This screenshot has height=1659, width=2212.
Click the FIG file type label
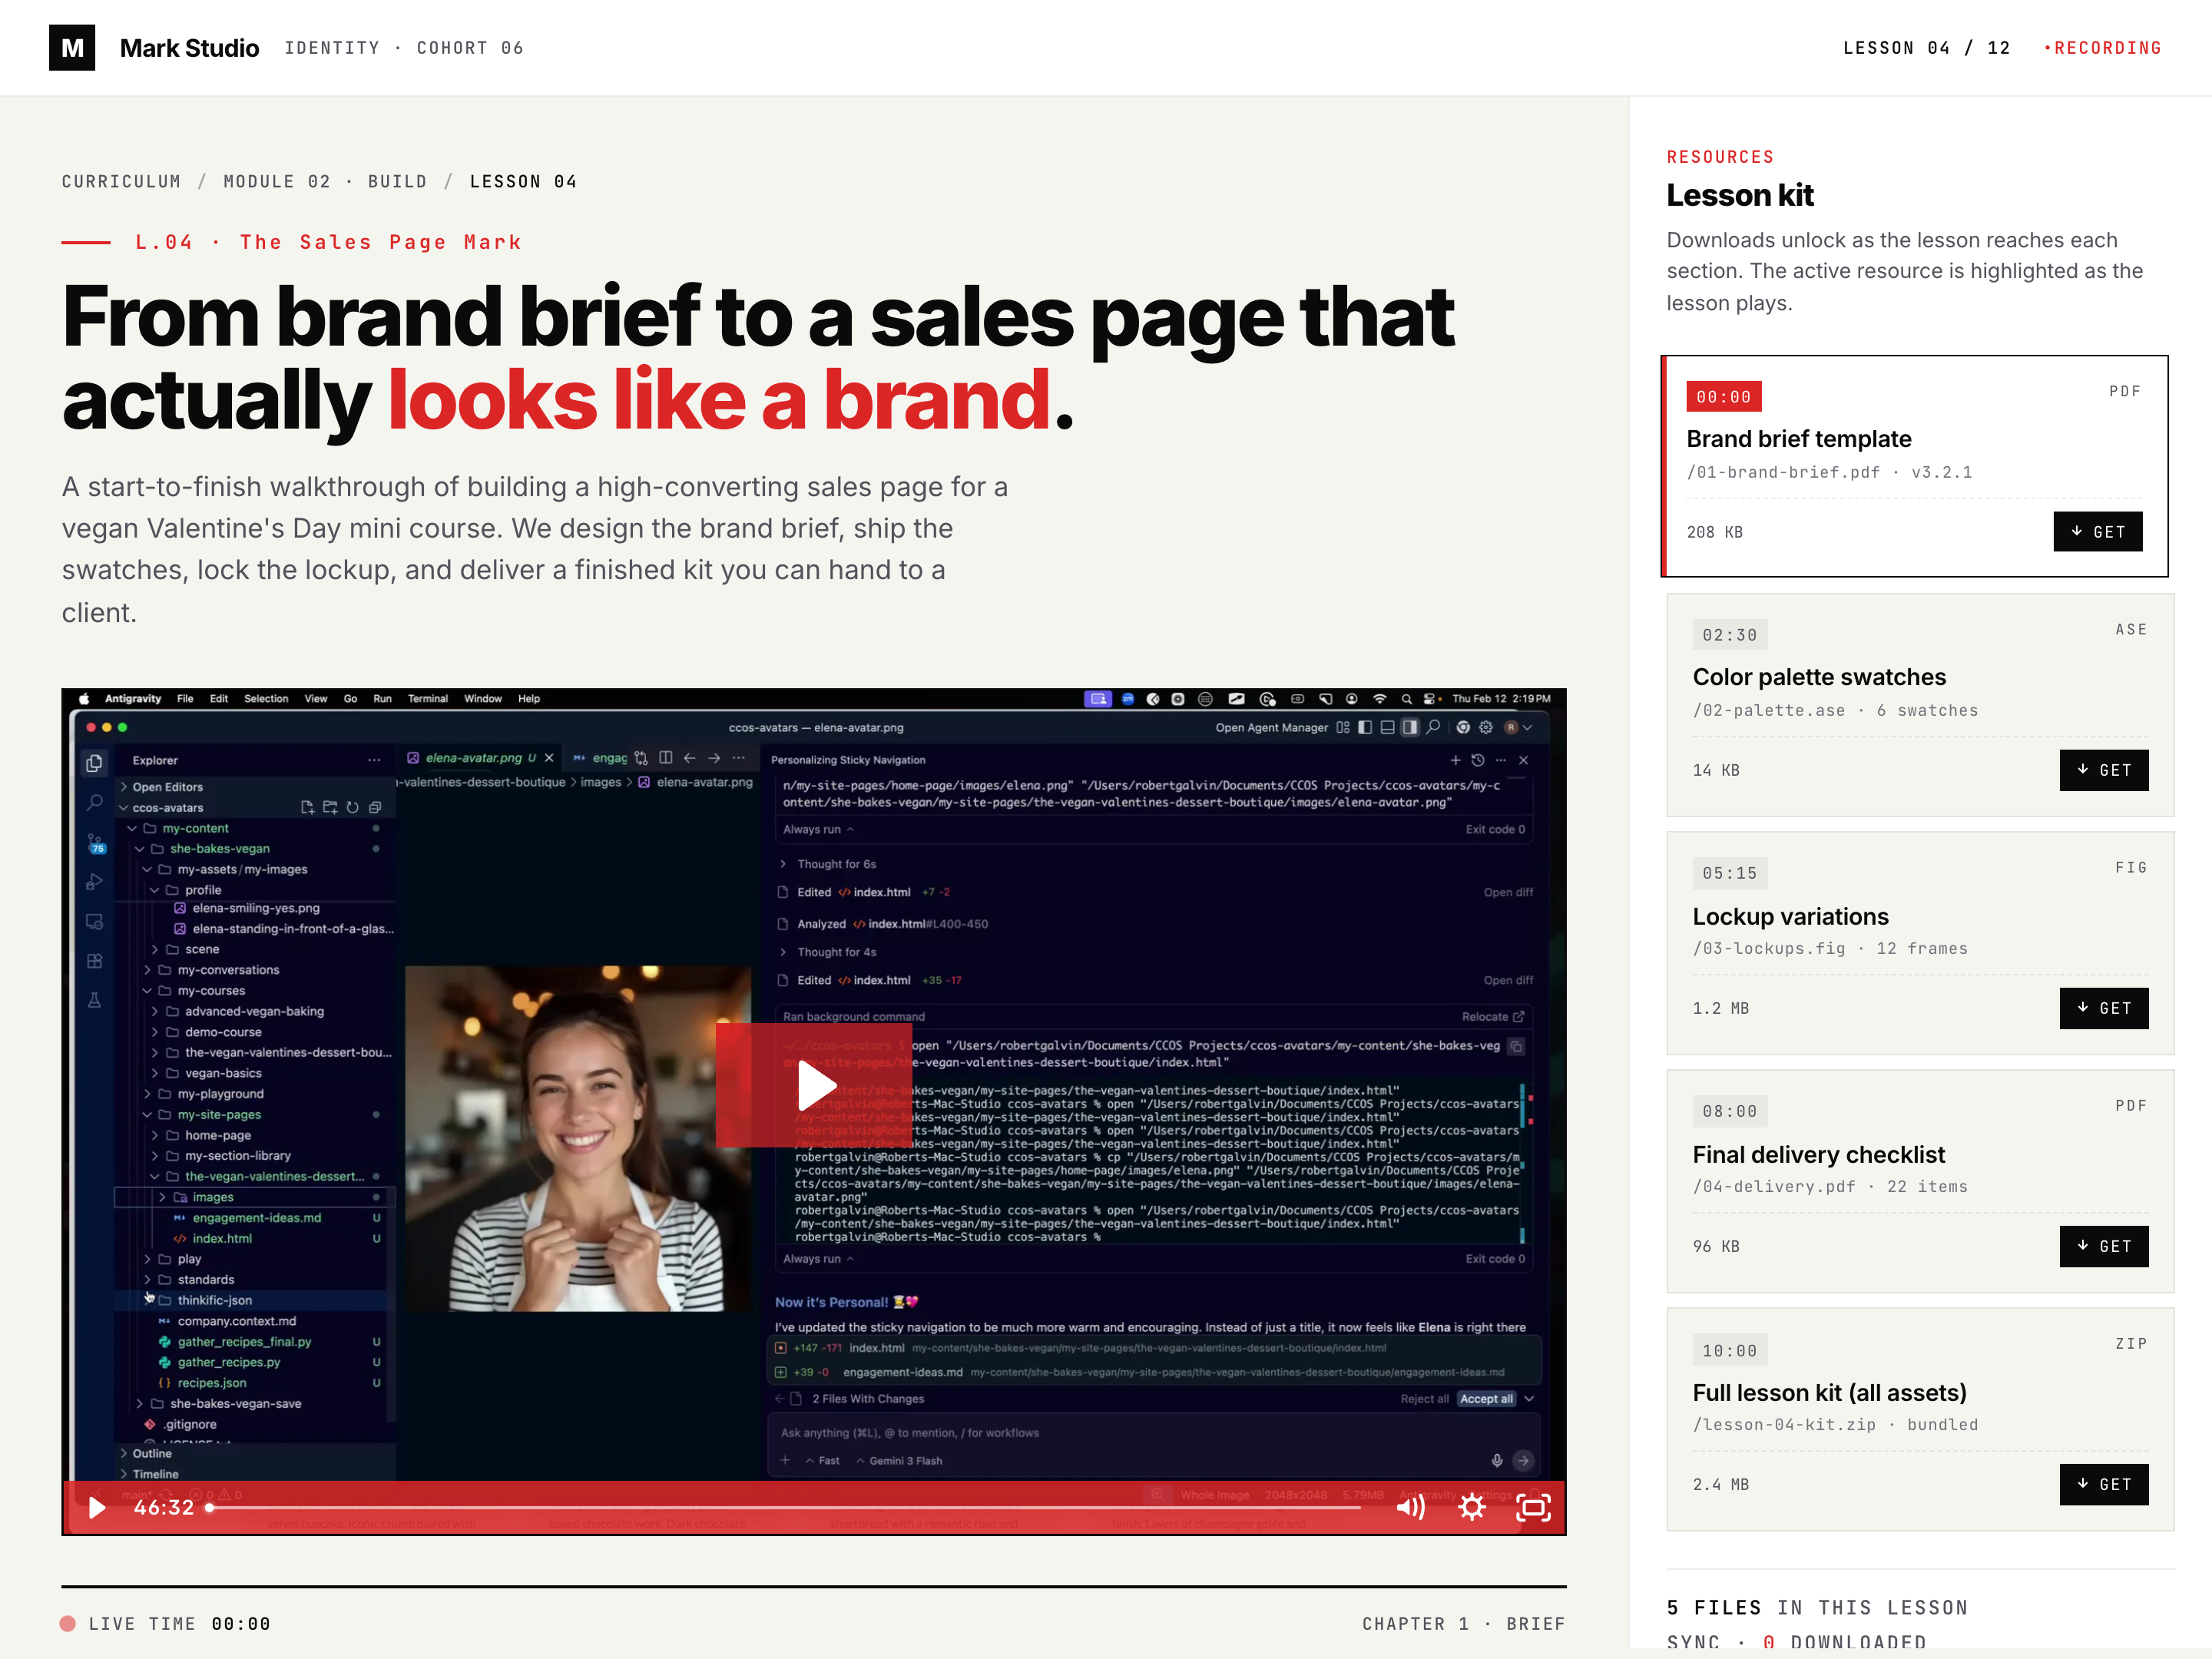(x=2131, y=867)
